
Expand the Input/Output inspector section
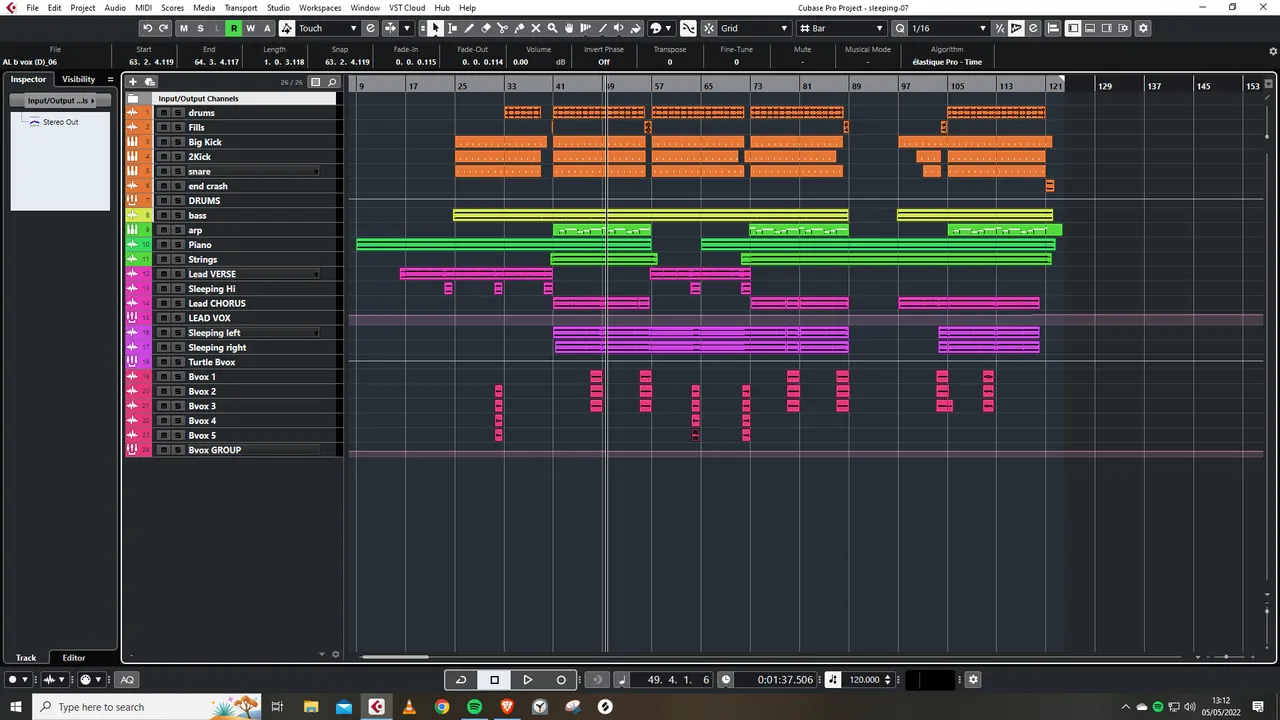click(60, 100)
